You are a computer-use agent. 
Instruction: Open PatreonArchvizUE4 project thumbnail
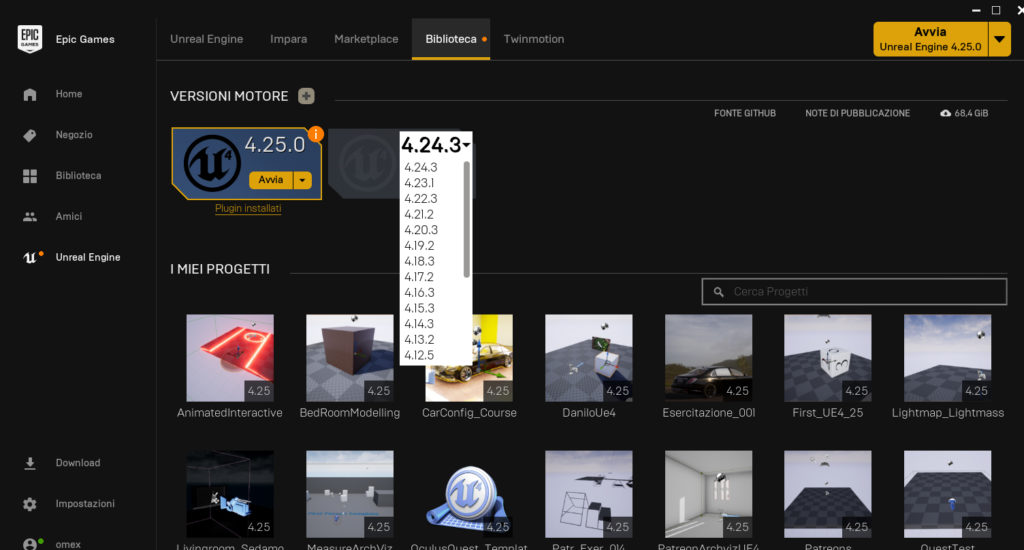point(709,494)
